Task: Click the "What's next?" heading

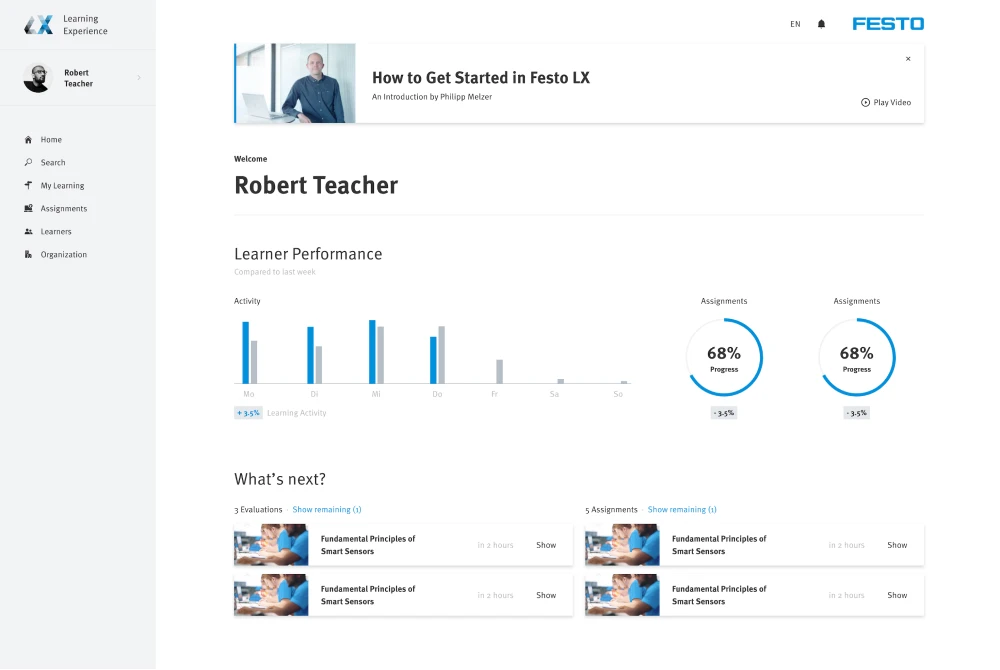Action: tap(280, 479)
